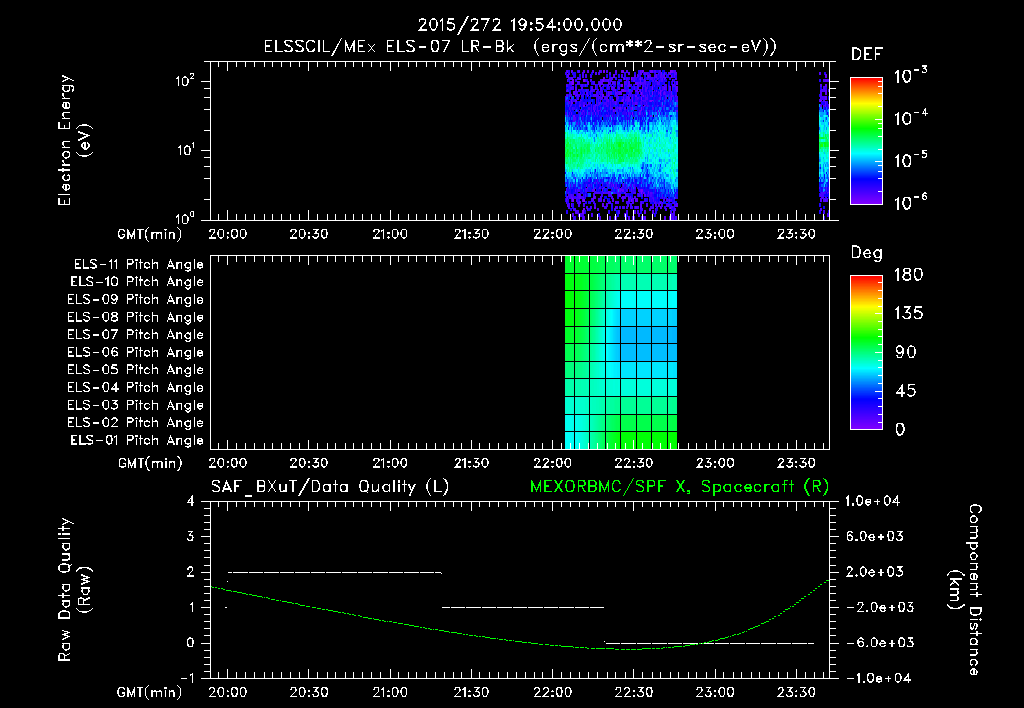Click the green MEXORBMC/SPF X, Spacecraft (R) label
This screenshot has width=1024, height=708.
point(679,487)
